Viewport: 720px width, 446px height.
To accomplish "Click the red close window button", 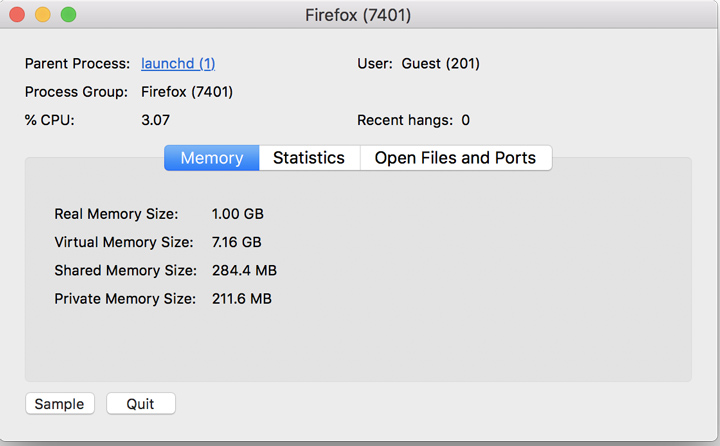I will pyautogui.click(x=17, y=15).
